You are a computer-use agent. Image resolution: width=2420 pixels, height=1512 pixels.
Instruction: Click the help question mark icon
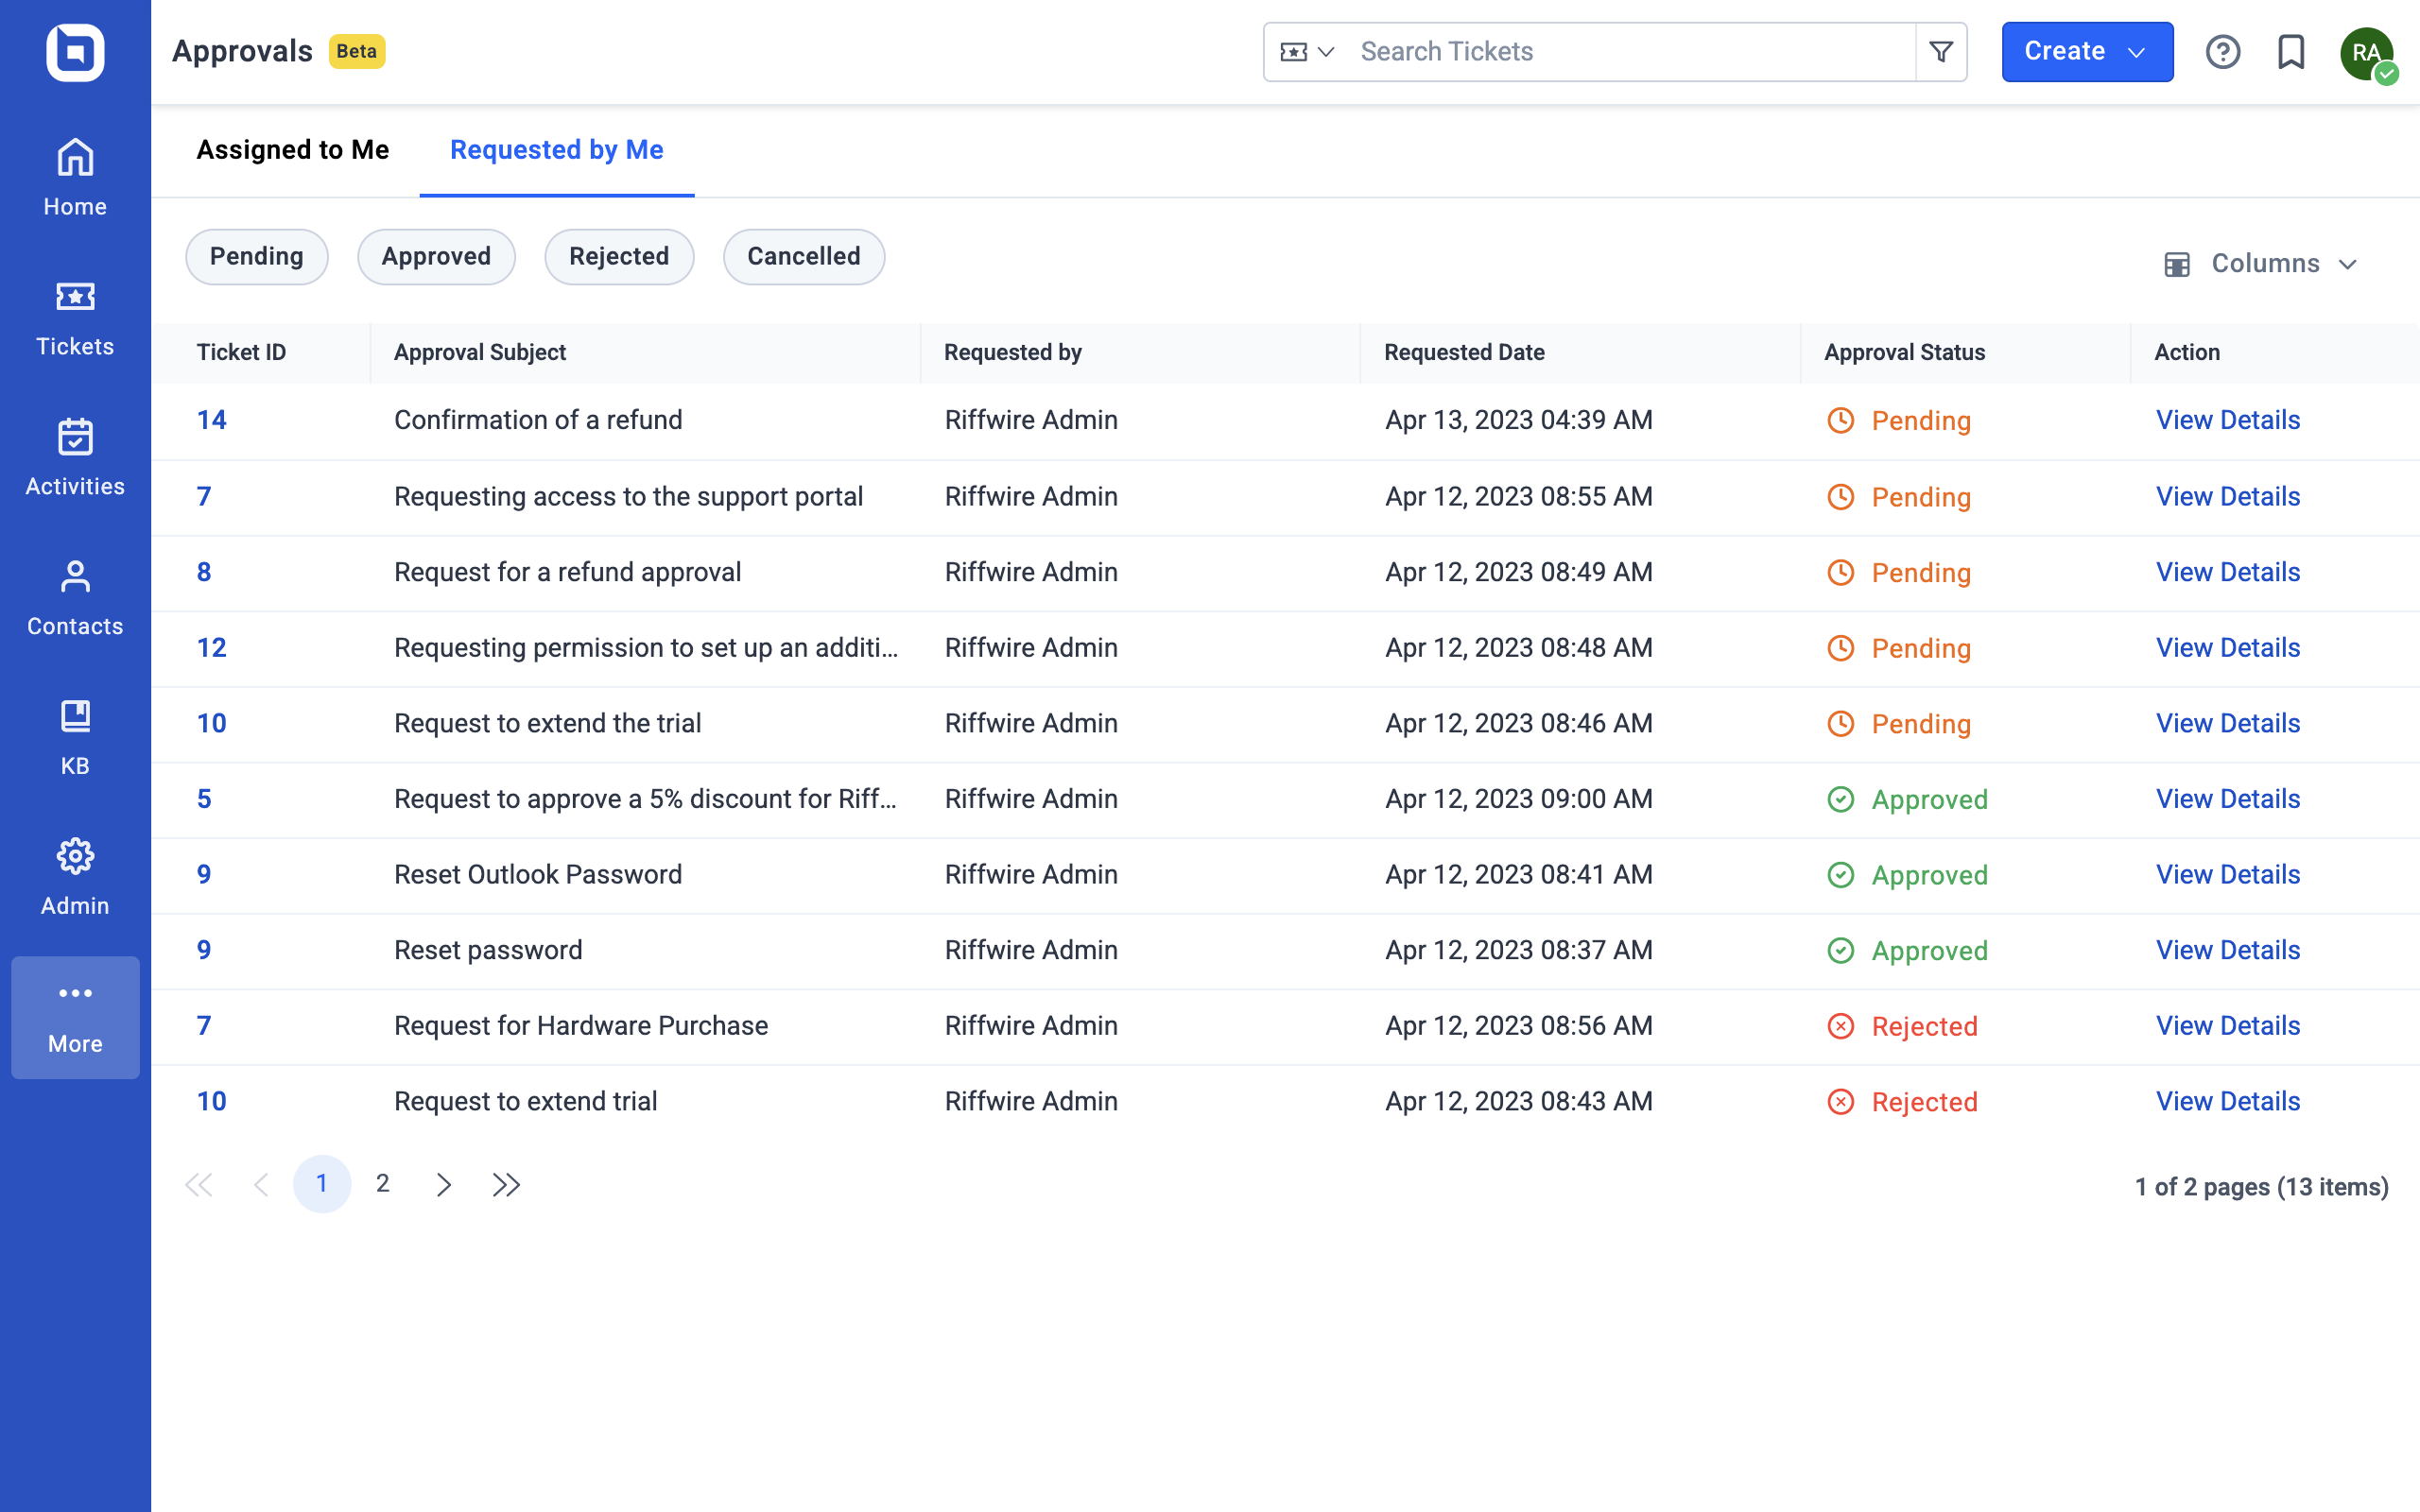[2222, 52]
